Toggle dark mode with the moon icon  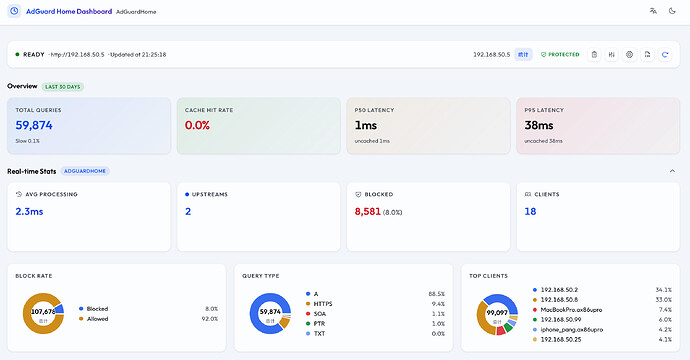[x=672, y=11]
